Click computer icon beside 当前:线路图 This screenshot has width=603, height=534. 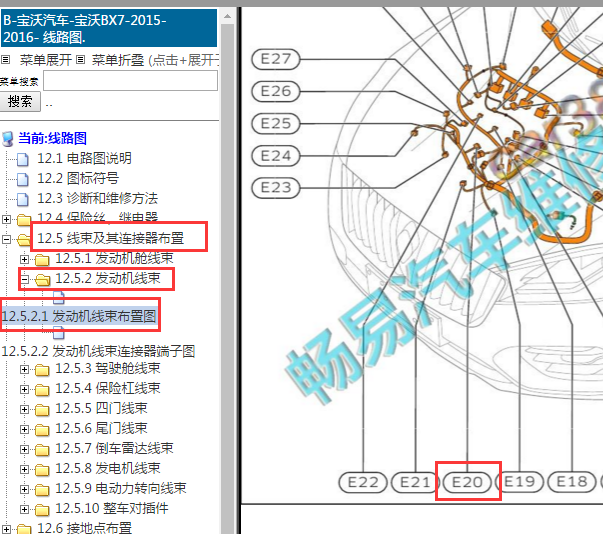pyautogui.click(x=8, y=139)
